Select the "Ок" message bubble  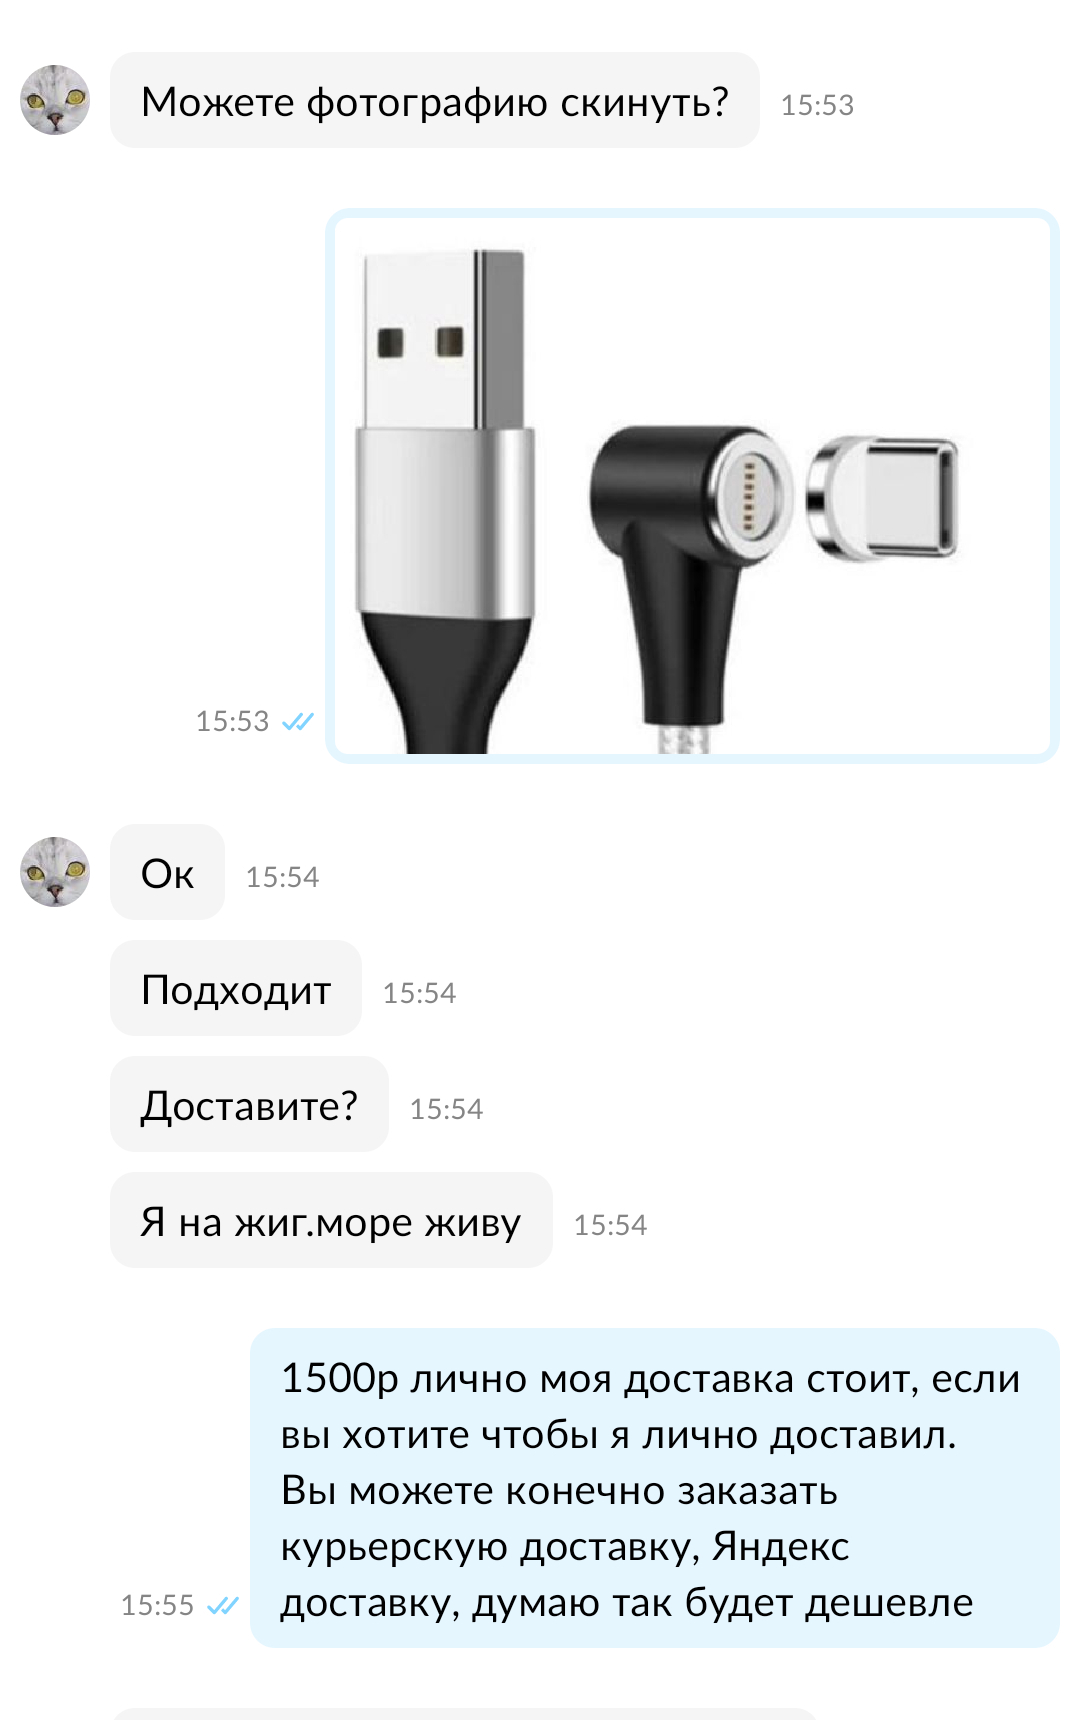pyautogui.click(x=167, y=872)
